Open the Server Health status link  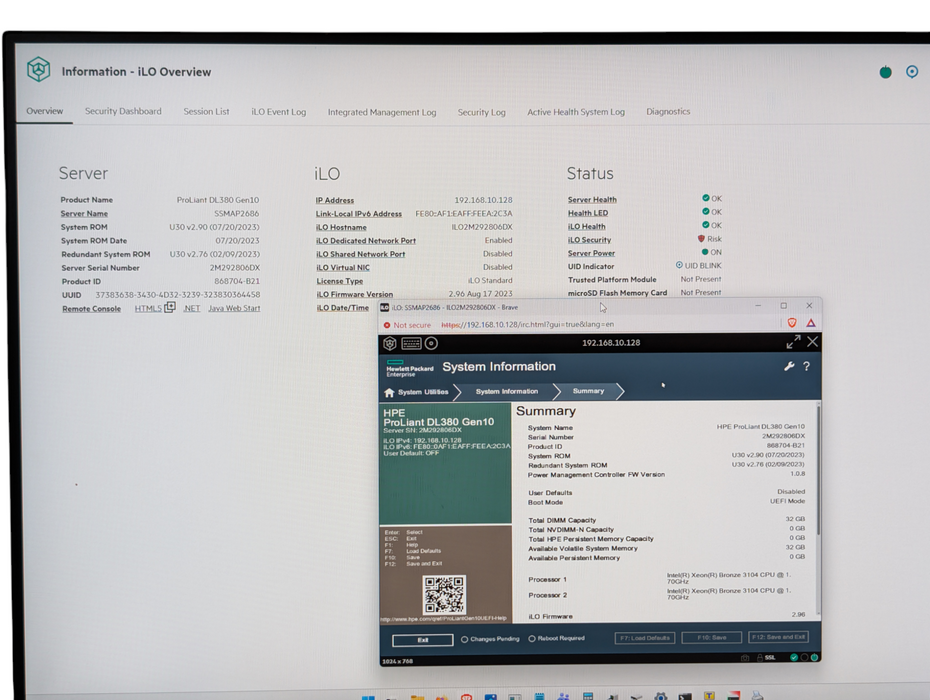592,200
